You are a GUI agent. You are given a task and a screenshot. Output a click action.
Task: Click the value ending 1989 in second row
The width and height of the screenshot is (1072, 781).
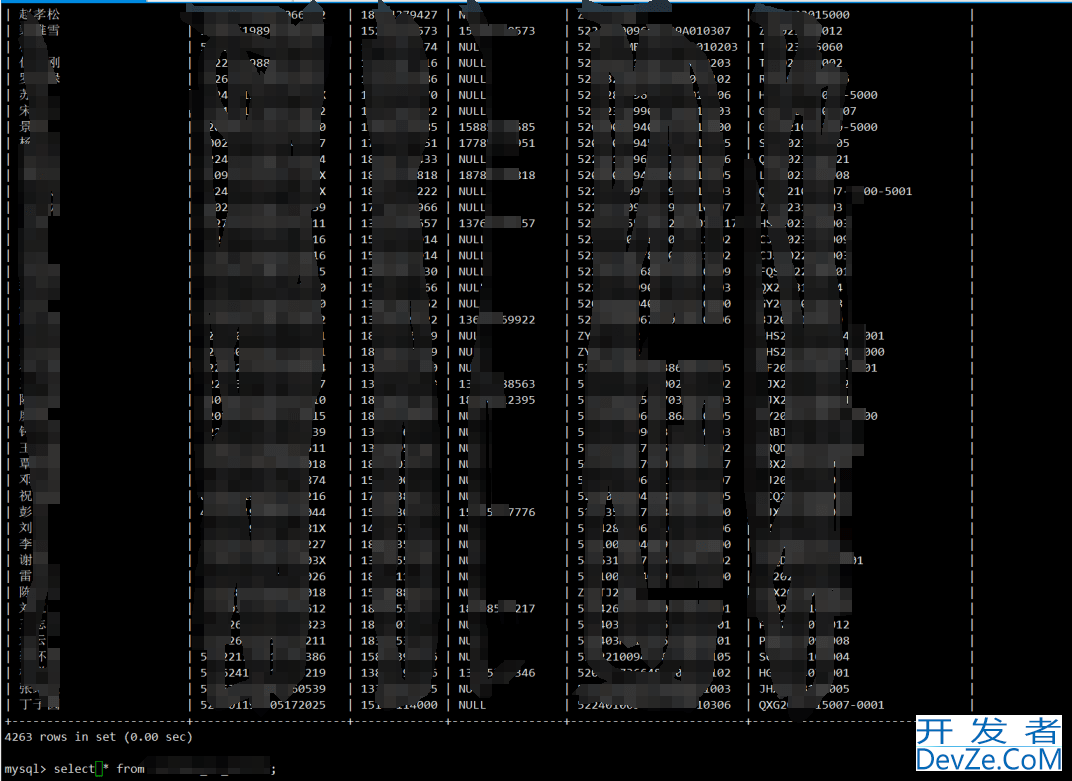pos(235,31)
